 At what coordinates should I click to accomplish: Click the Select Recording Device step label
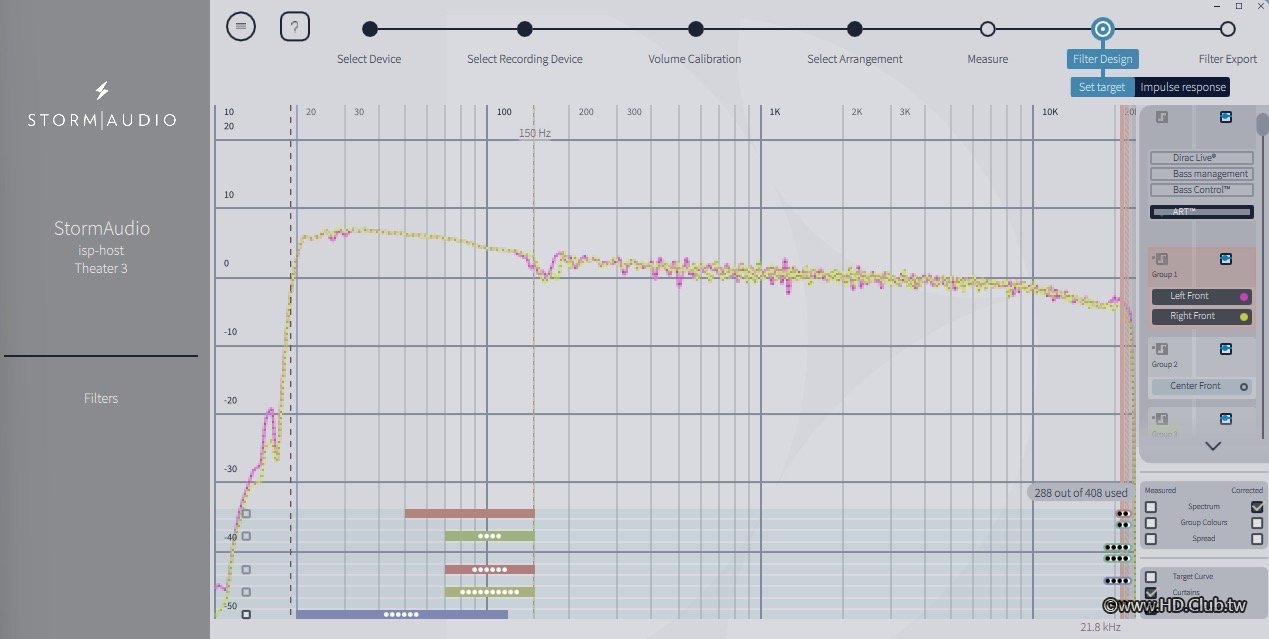tap(525, 59)
